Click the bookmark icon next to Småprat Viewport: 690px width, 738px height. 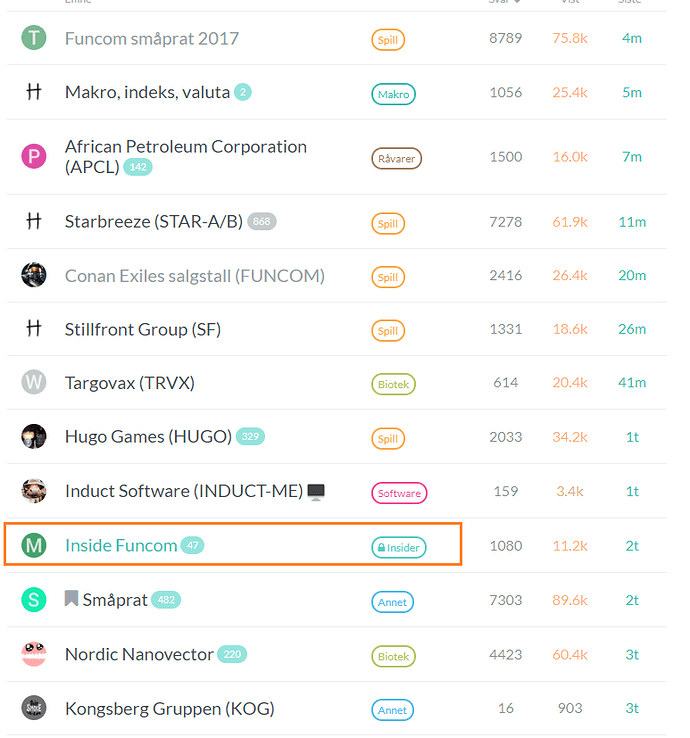(71, 599)
